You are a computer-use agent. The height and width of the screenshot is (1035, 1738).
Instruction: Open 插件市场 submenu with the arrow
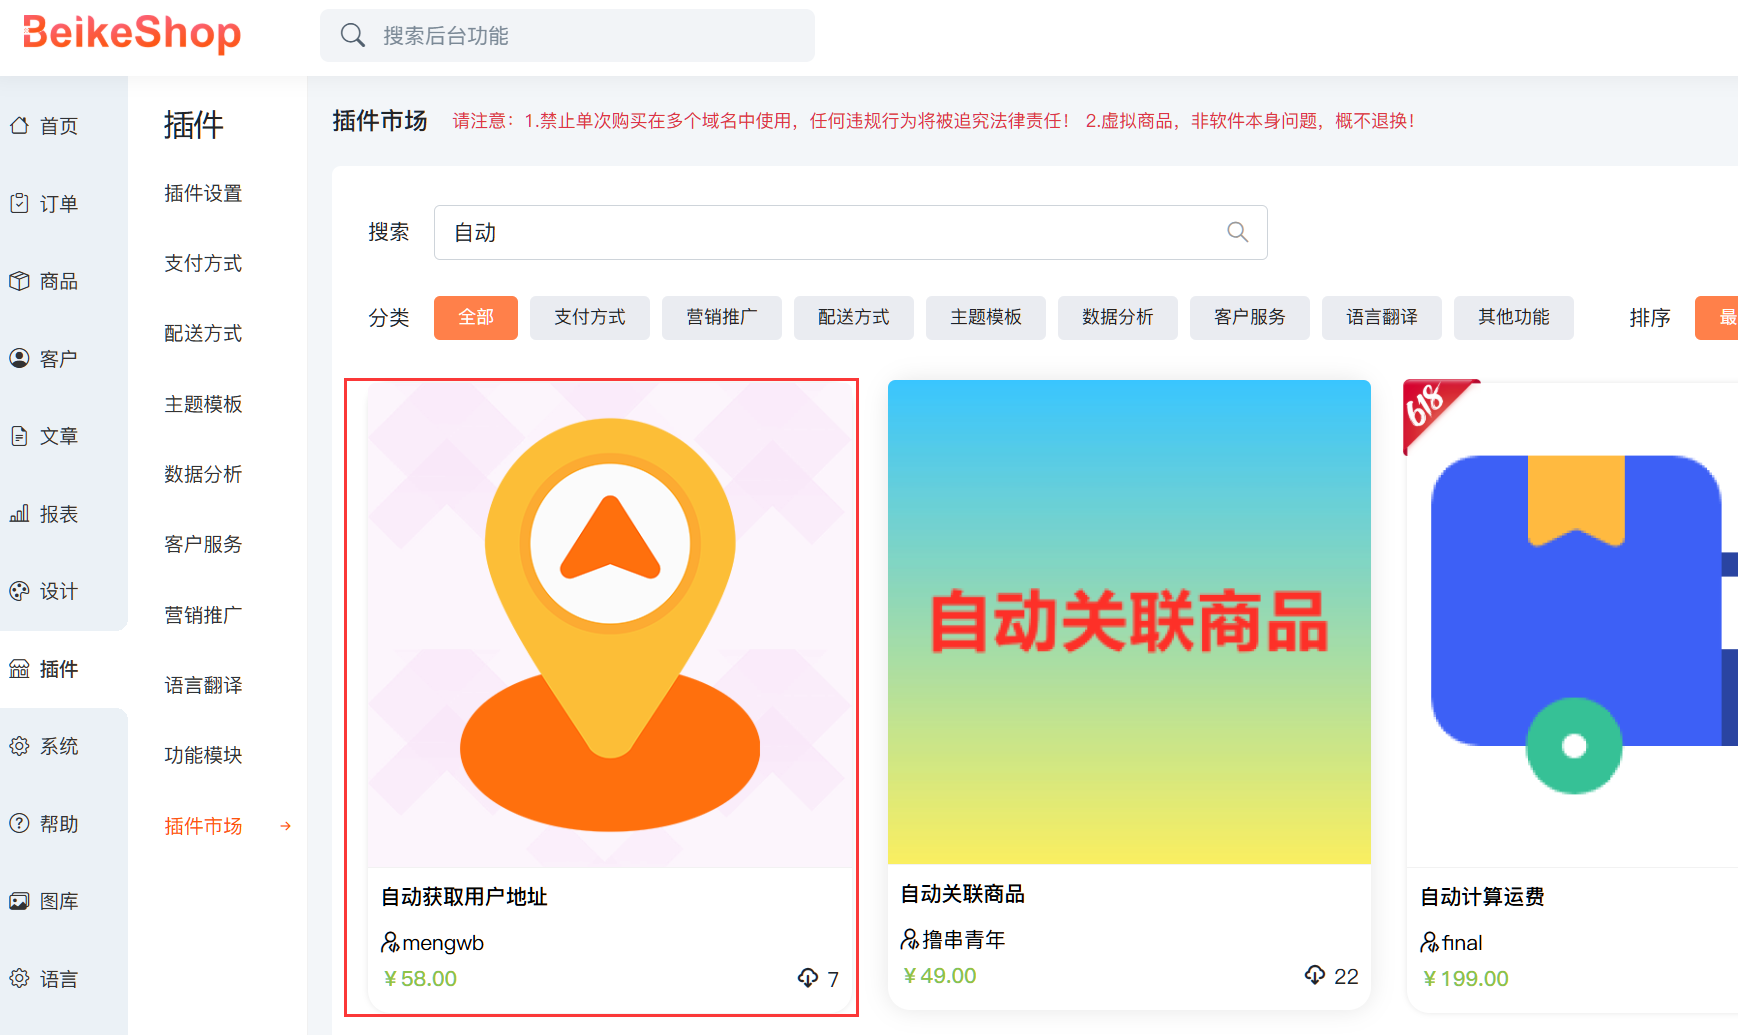click(285, 826)
